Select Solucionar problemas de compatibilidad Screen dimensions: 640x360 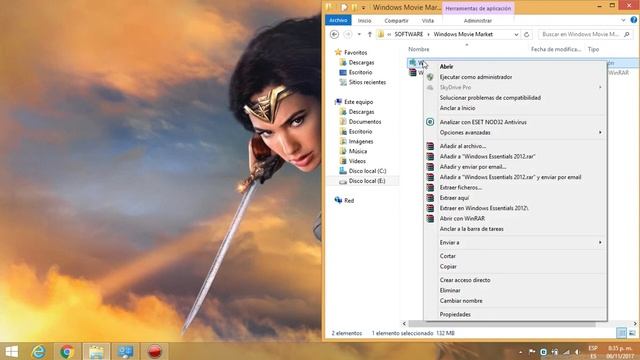point(515,98)
